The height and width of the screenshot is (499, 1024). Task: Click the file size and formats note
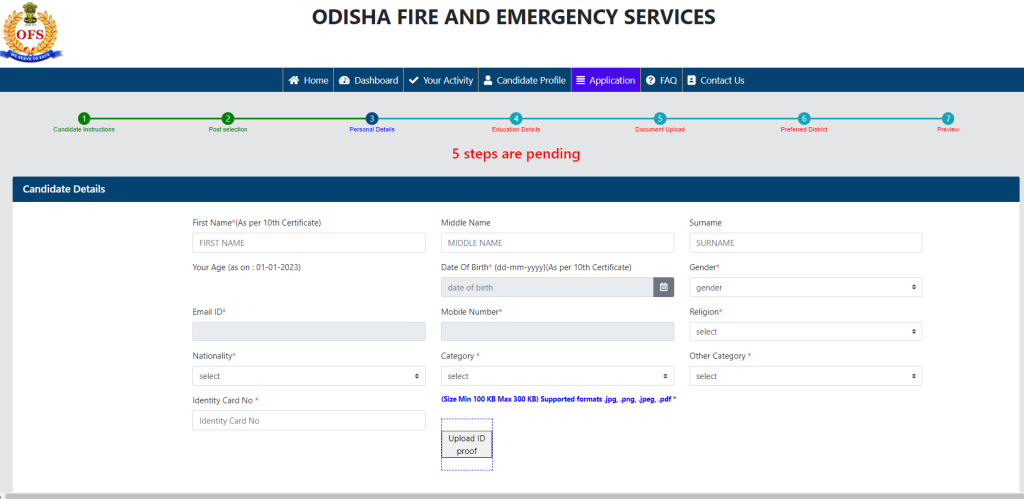558,398
